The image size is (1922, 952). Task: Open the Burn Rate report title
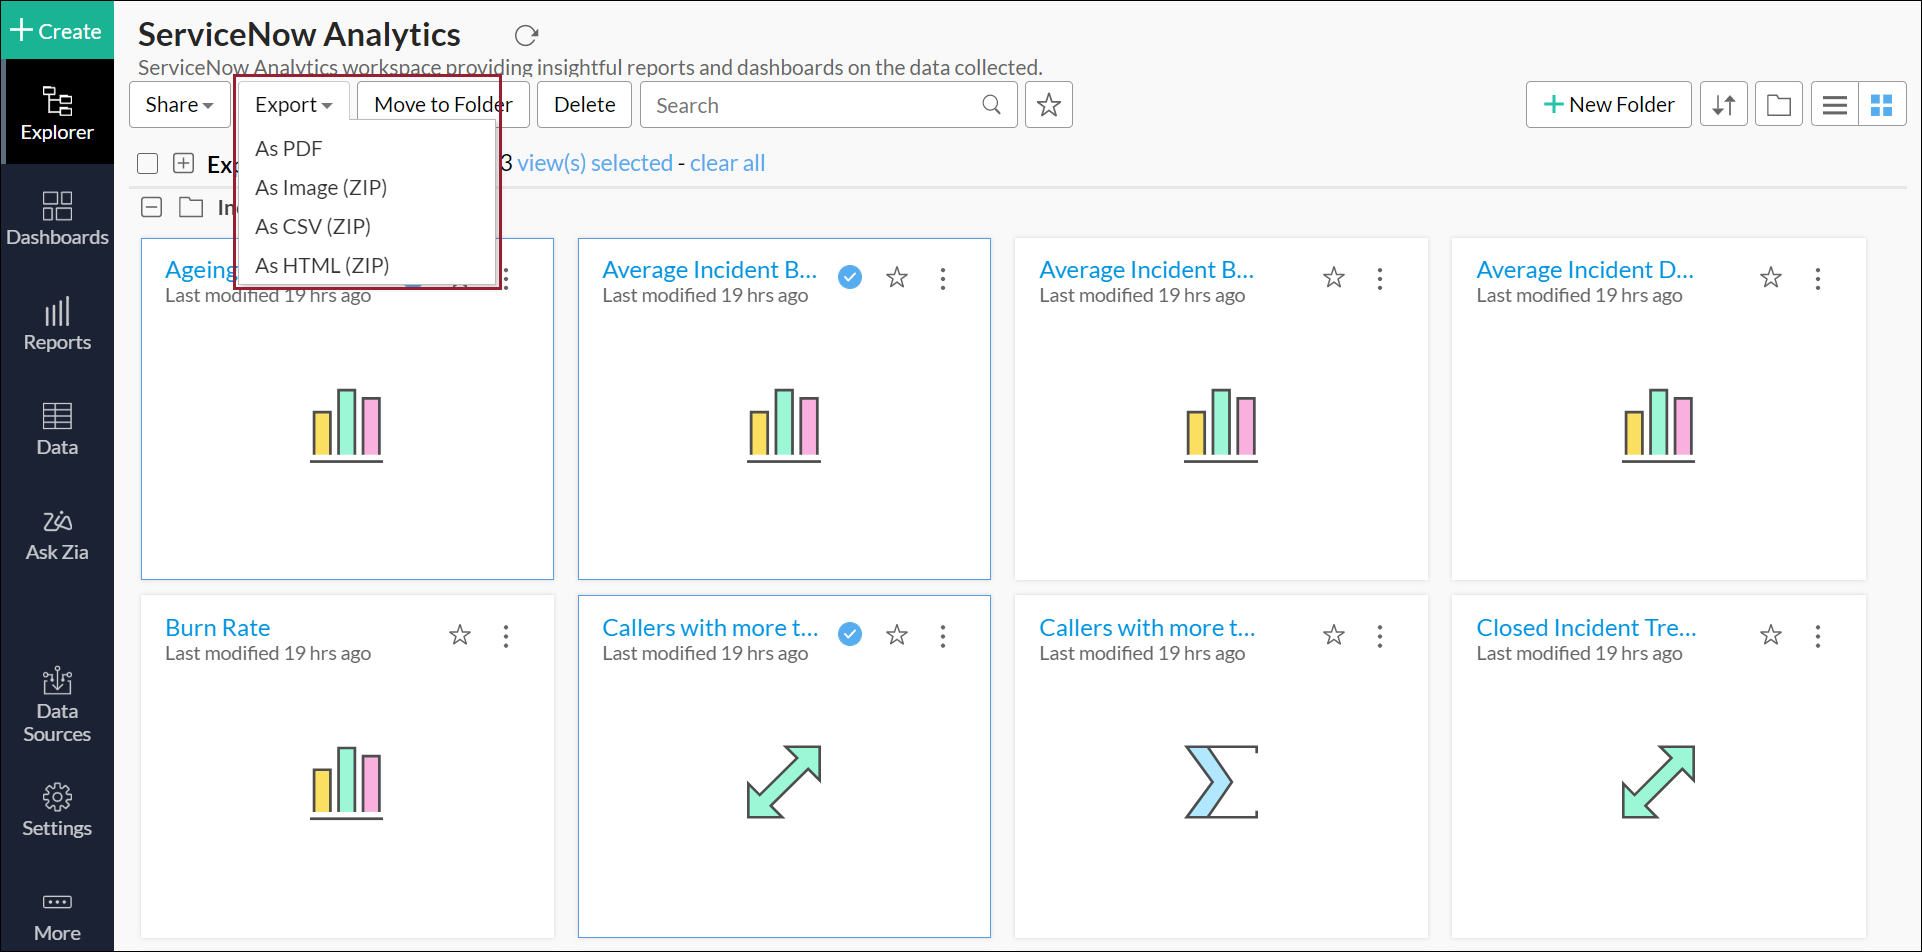(x=218, y=628)
